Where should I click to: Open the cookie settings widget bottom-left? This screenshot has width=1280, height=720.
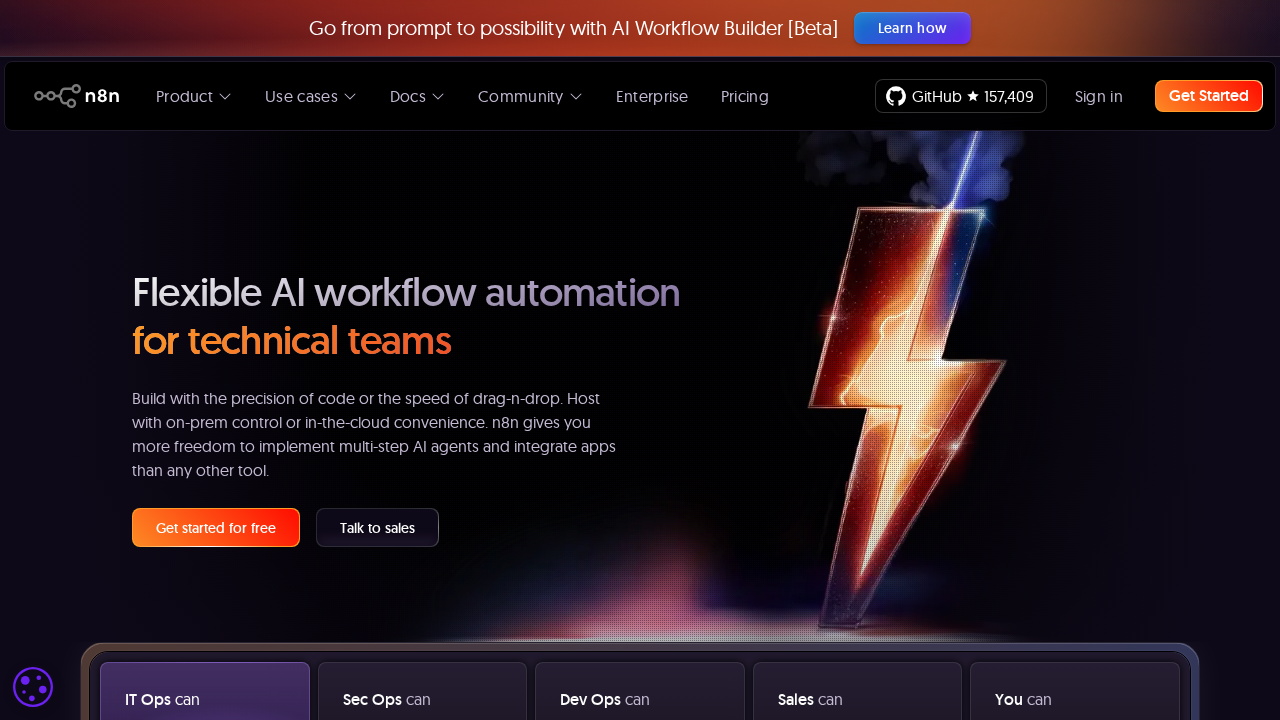pyautogui.click(x=32, y=687)
